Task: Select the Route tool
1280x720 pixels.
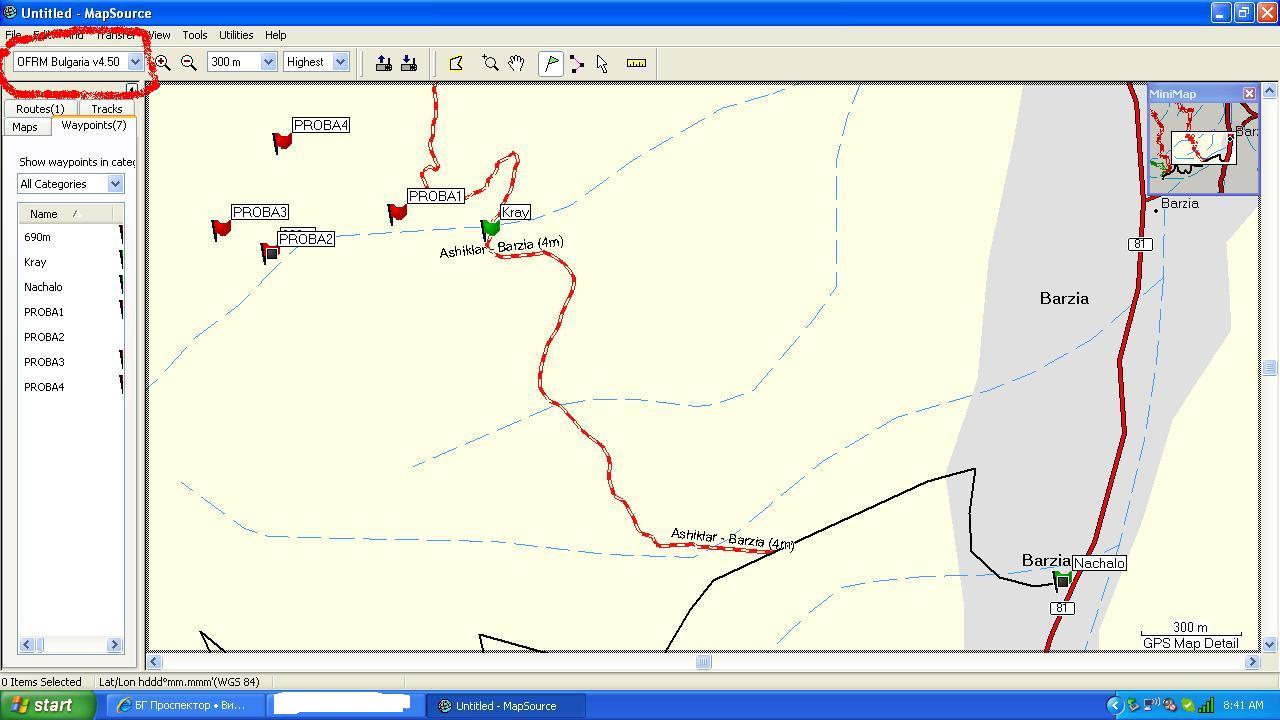Action: pyautogui.click(x=577, y=63)
